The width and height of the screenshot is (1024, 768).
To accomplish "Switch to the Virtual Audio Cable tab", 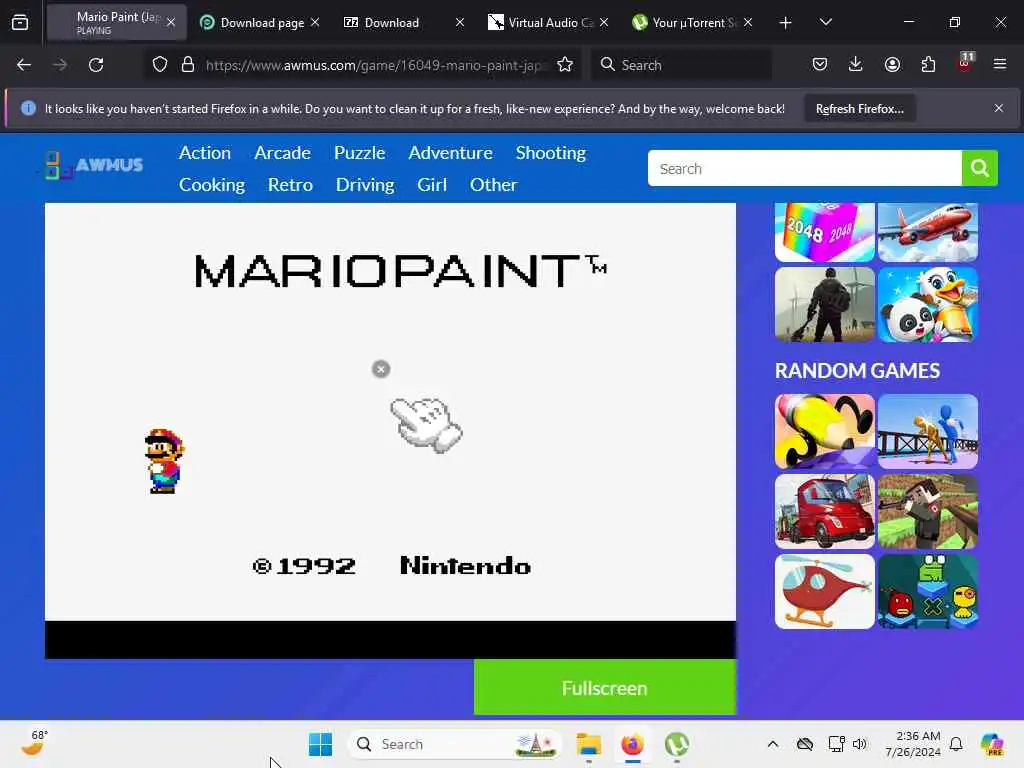I will click(549, 22).
